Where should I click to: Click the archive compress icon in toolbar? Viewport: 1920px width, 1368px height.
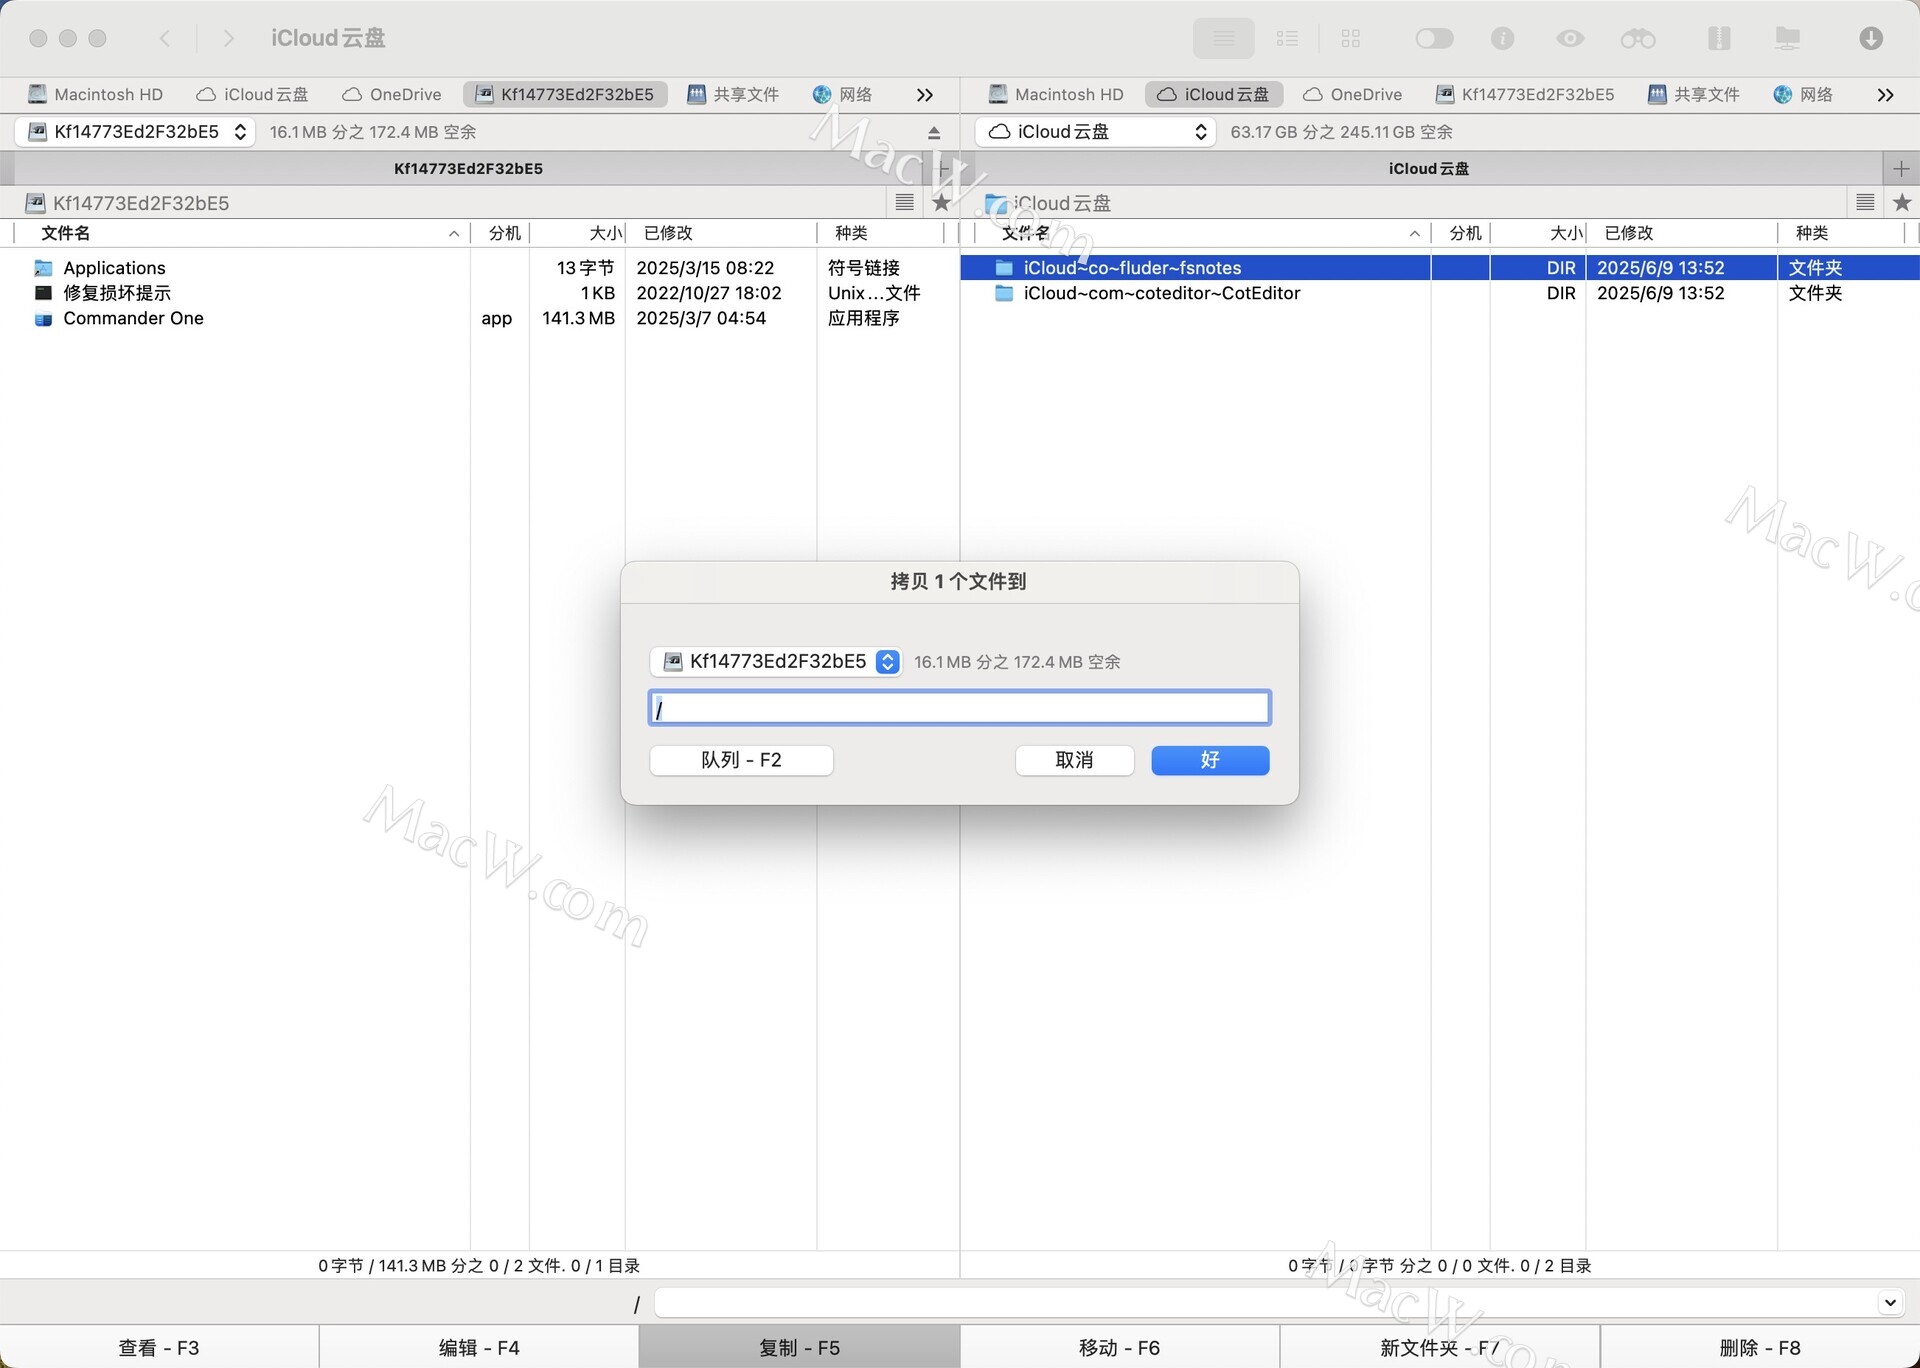[1719, 38]
